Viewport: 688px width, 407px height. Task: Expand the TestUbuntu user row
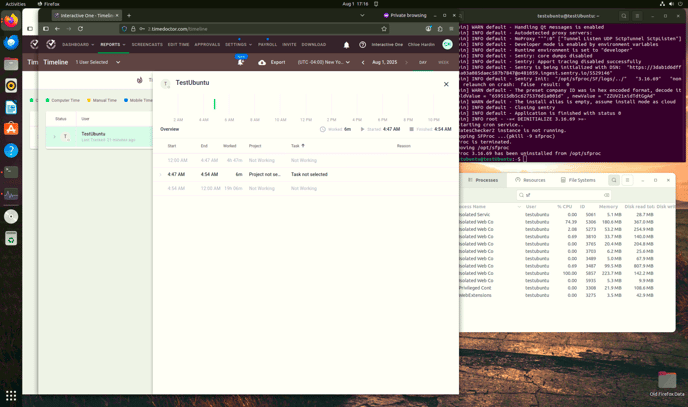(x=54, y=136)
